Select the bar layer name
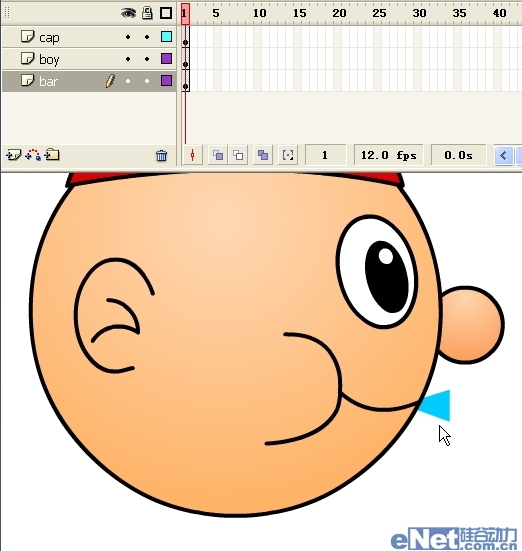Image resolution: width=522 pixels, height=551 pixels. (x=48, y=81)
